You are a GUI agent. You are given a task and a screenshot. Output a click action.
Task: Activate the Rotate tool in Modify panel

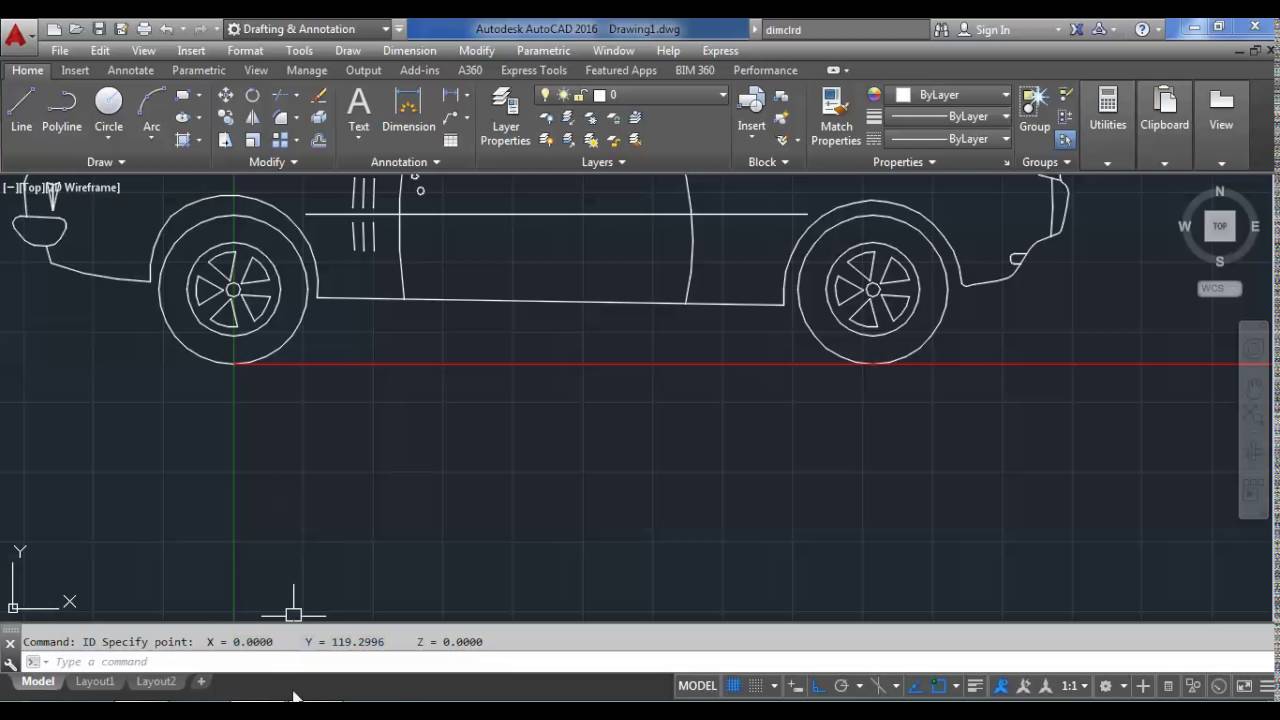[253, 95]
